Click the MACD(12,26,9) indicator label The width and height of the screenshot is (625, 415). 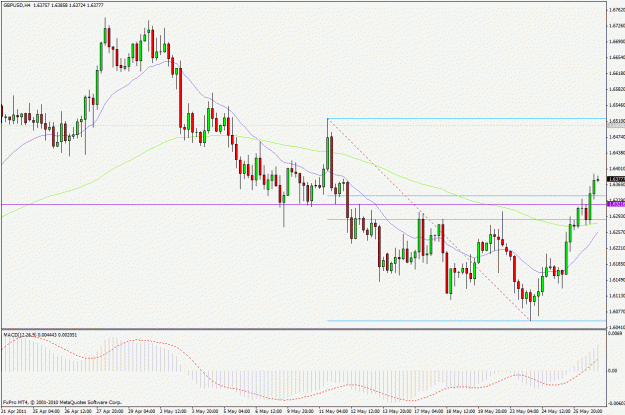pos(20,335)
